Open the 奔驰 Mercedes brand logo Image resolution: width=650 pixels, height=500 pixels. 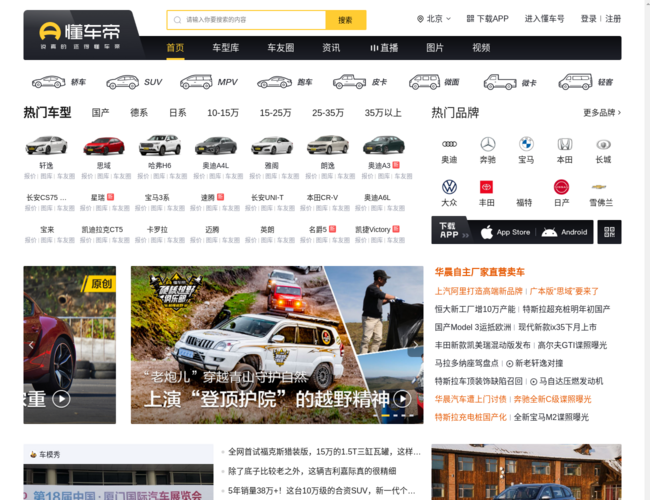click(x=488, y=144)
